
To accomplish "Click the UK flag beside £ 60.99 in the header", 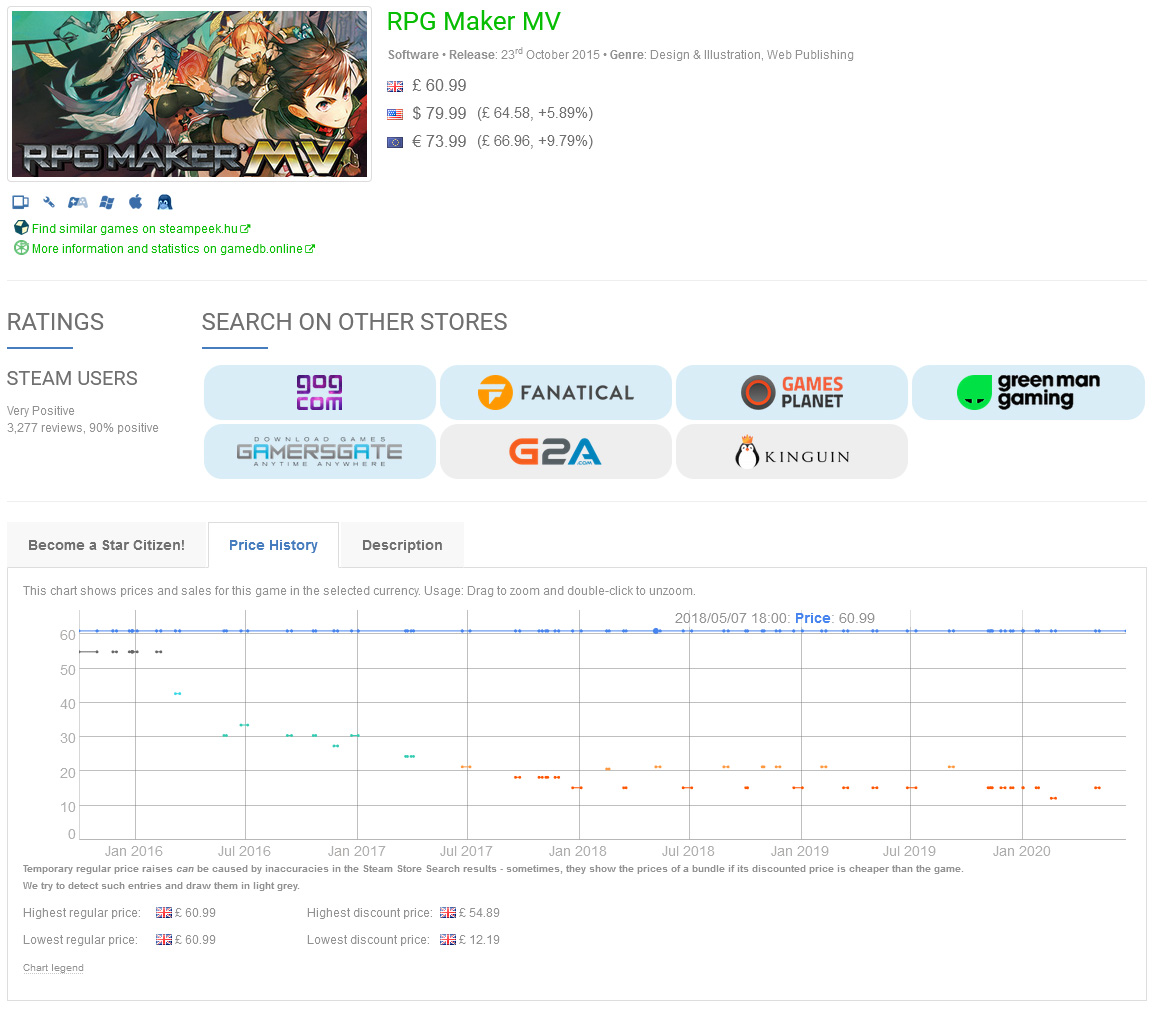I will click(395, 86).
